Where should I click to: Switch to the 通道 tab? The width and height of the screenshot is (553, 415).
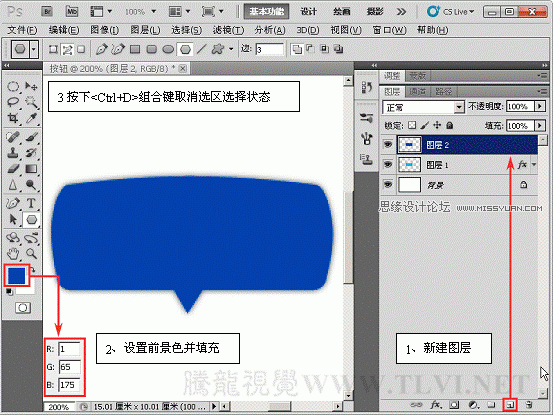[418, 92]
